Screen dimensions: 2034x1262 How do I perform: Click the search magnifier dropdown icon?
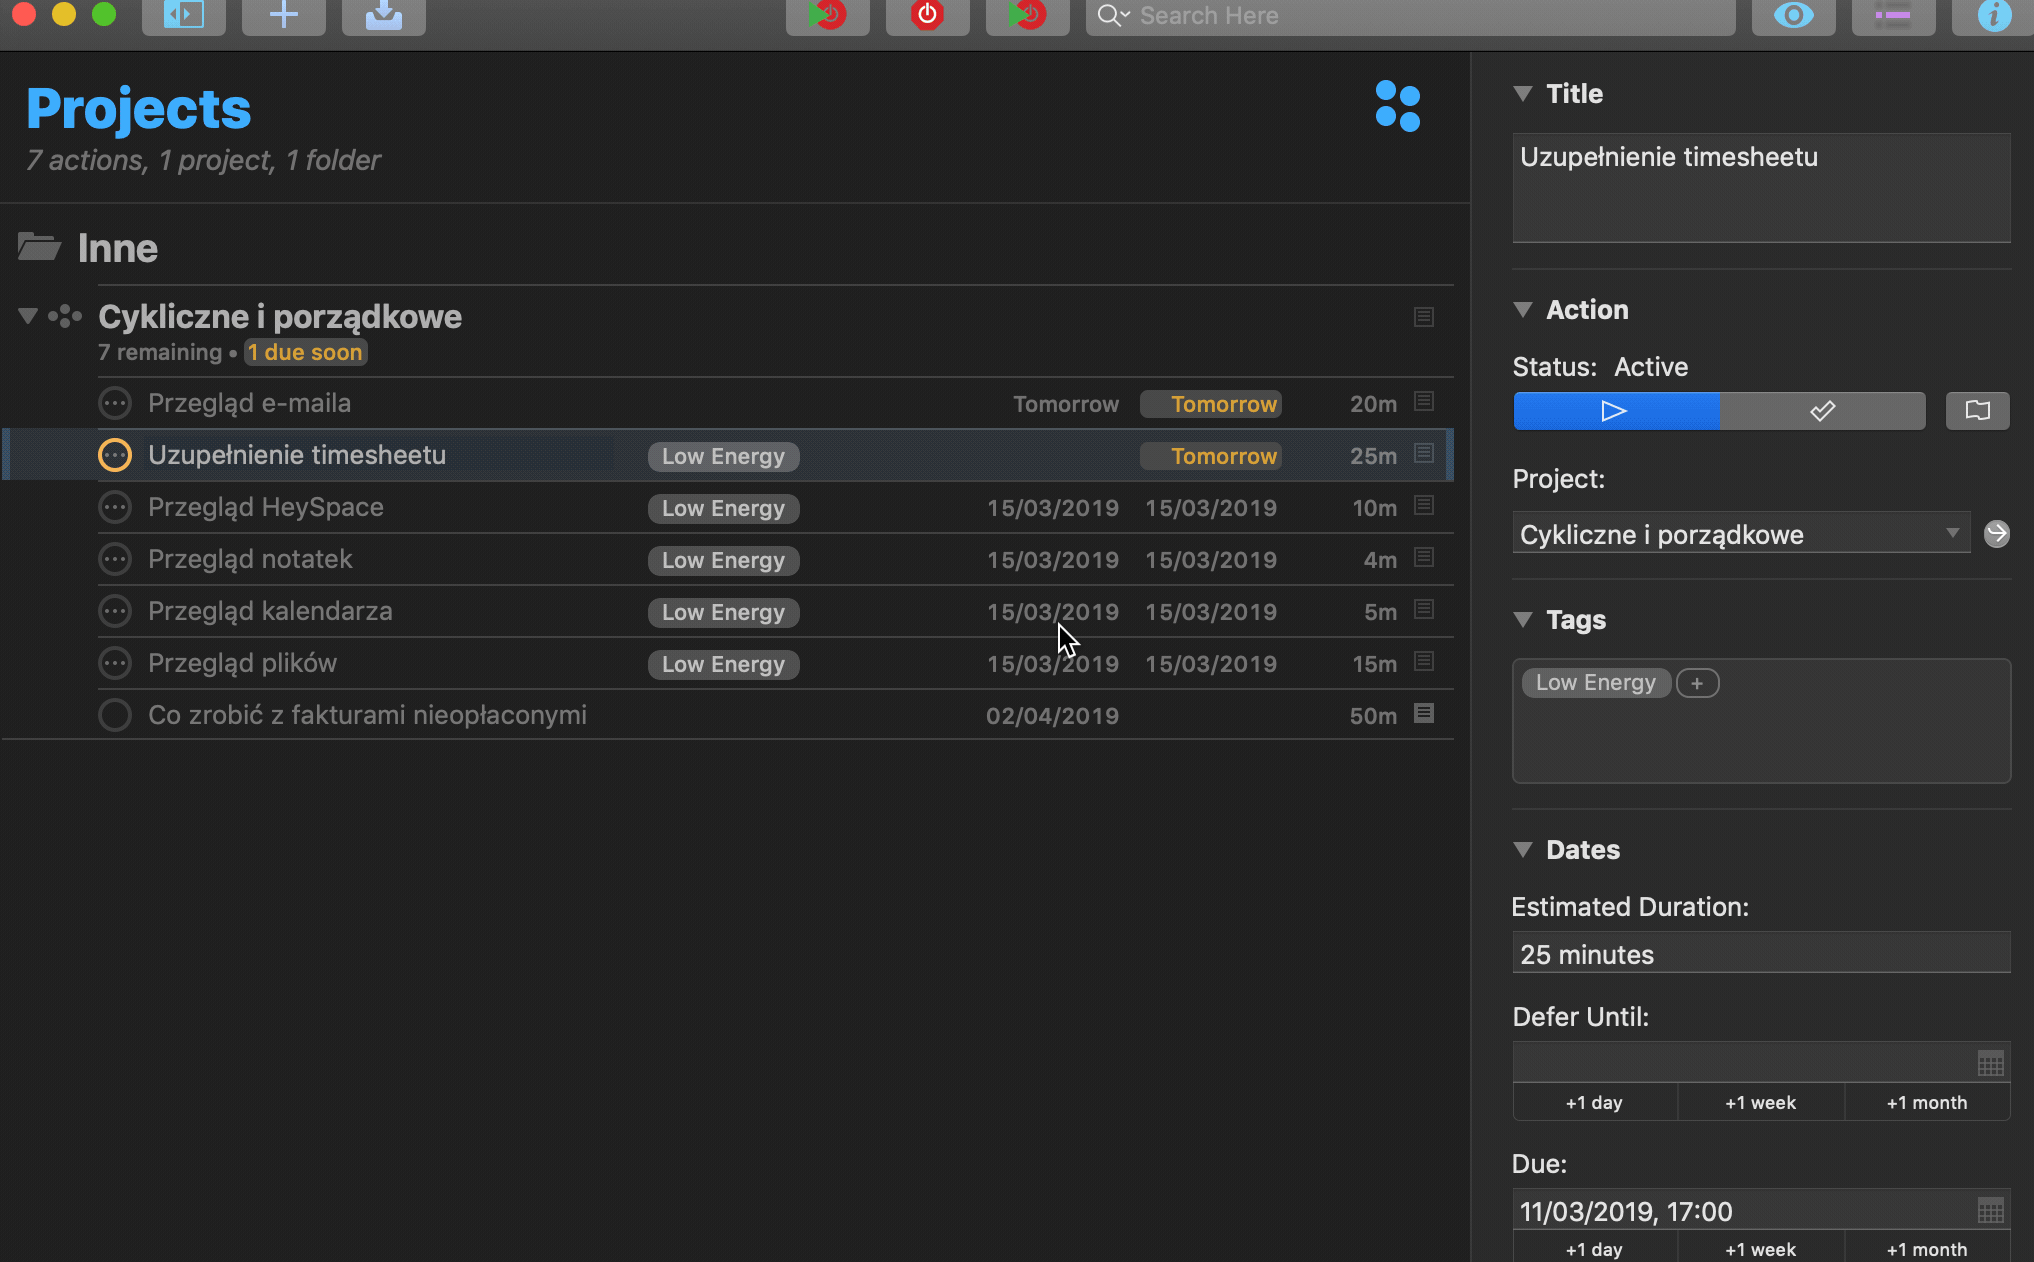1113,15
